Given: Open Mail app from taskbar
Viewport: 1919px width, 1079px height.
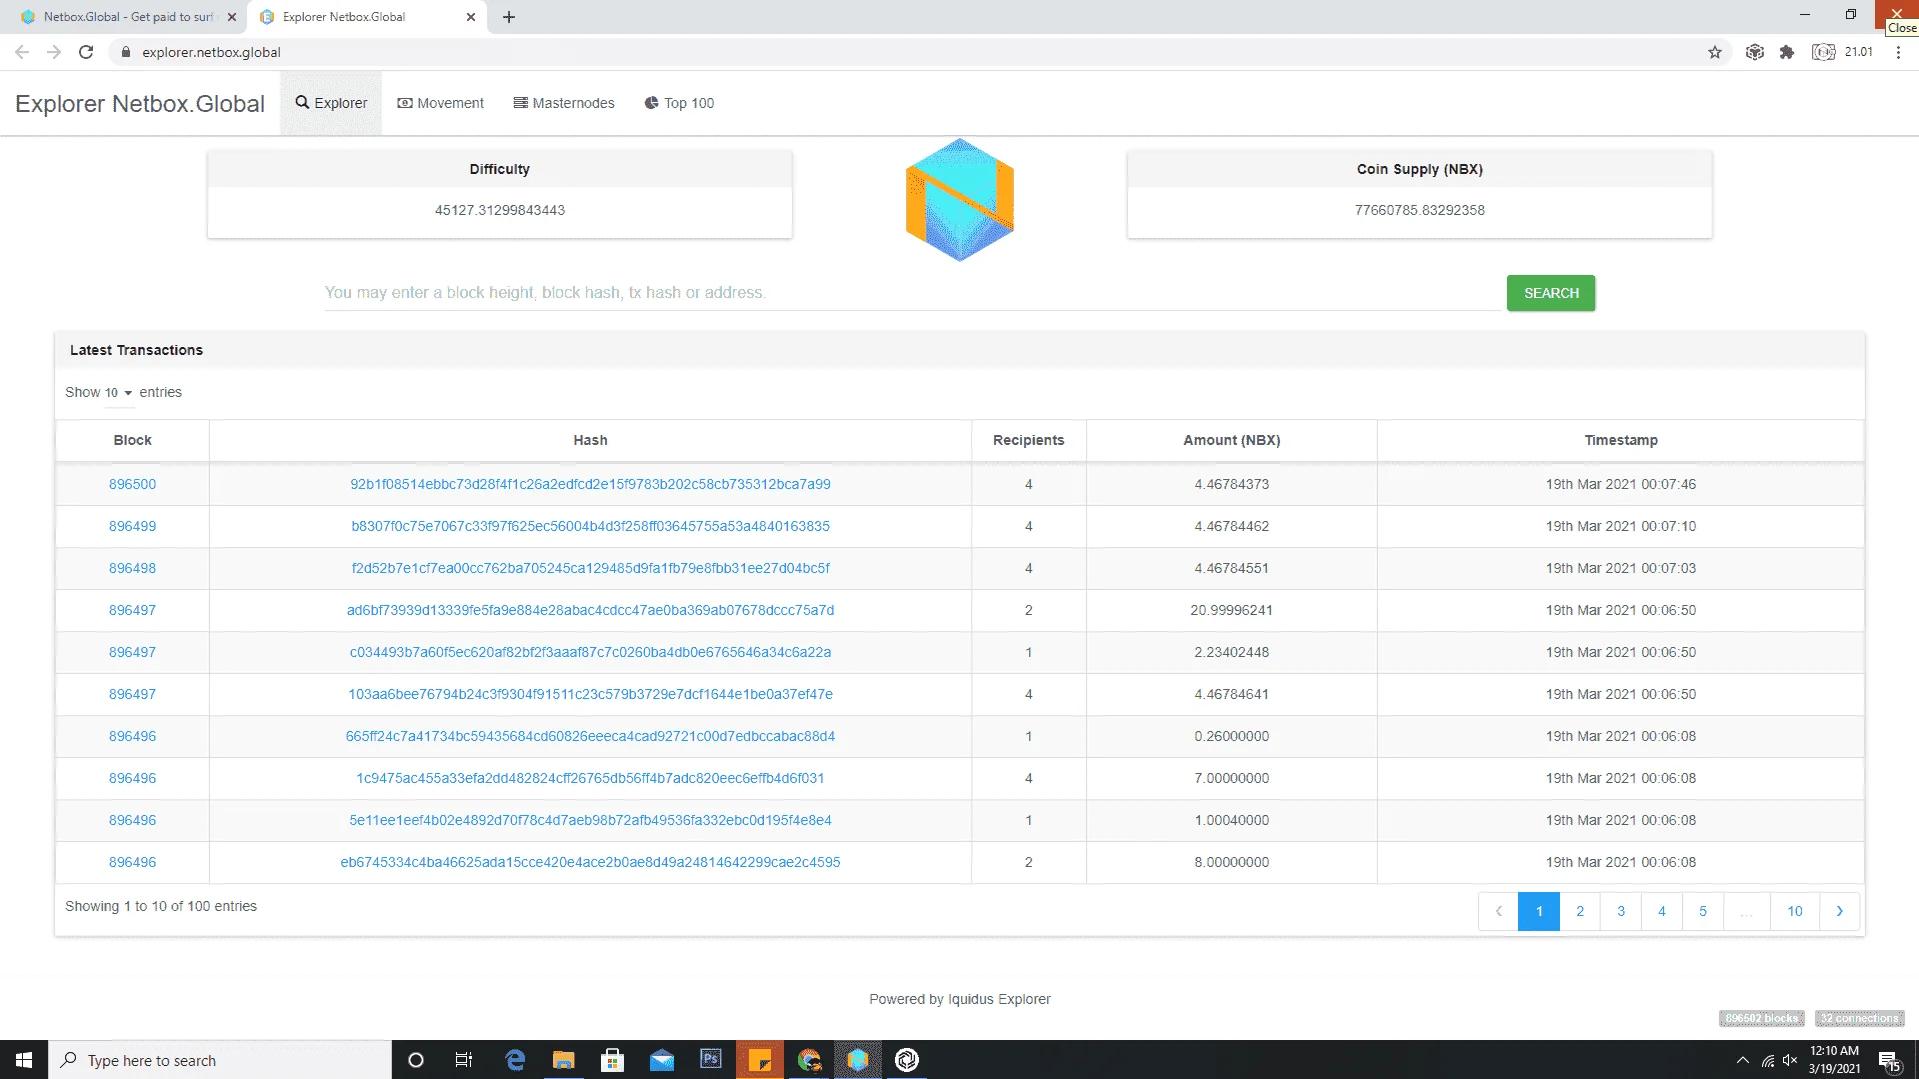Looking at the screenshot, I should [662, 1060].
